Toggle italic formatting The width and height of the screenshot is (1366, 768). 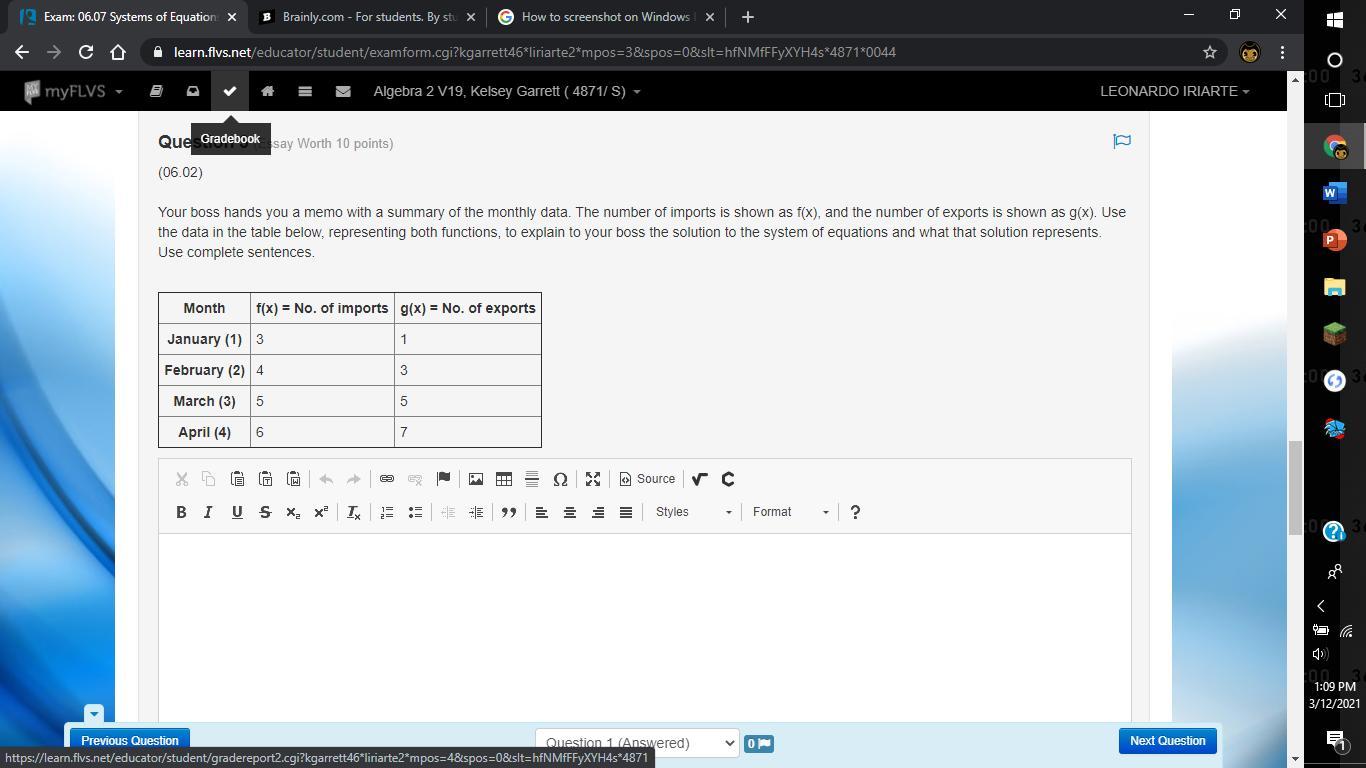point(208,512)
